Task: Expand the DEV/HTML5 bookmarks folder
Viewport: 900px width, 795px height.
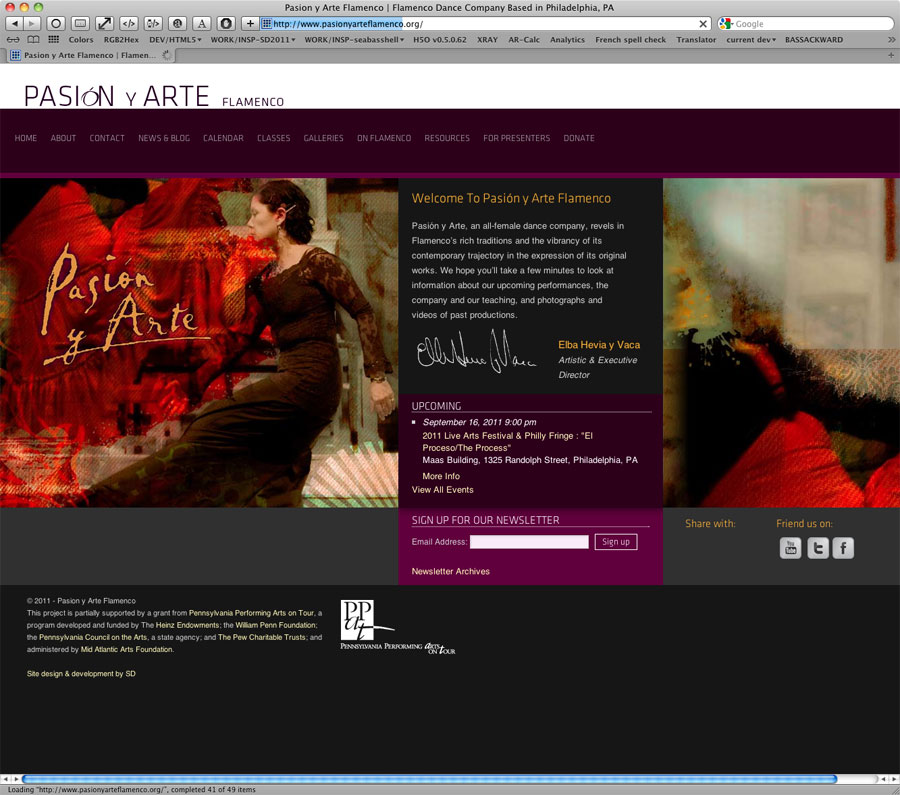Action: tap(175, 40)
